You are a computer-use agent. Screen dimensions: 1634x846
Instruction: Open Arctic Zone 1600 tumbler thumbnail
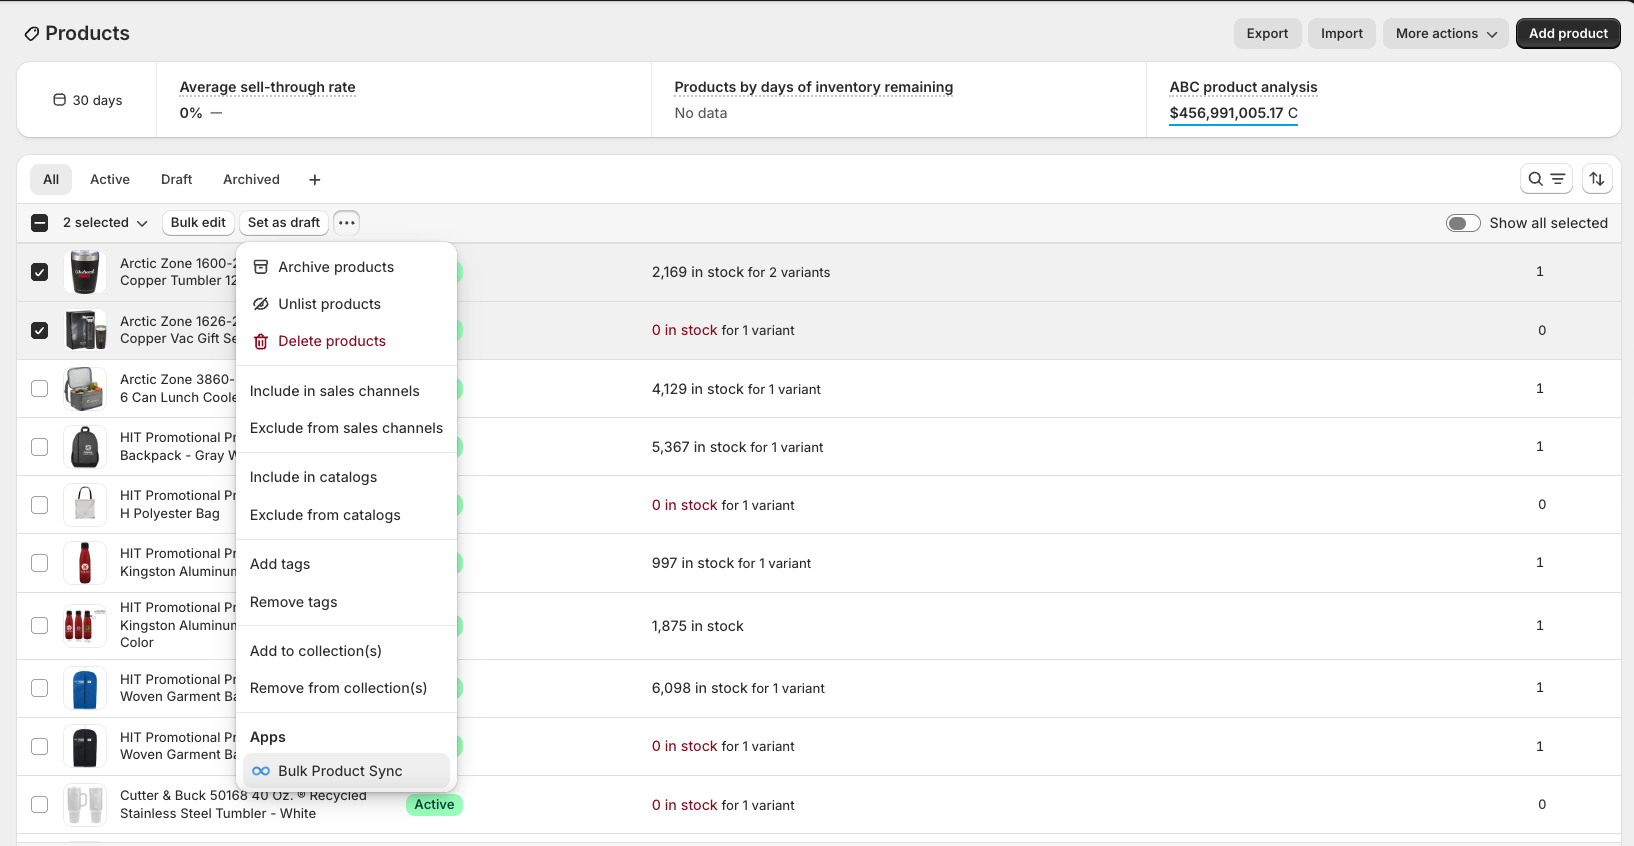coord(85,272)
